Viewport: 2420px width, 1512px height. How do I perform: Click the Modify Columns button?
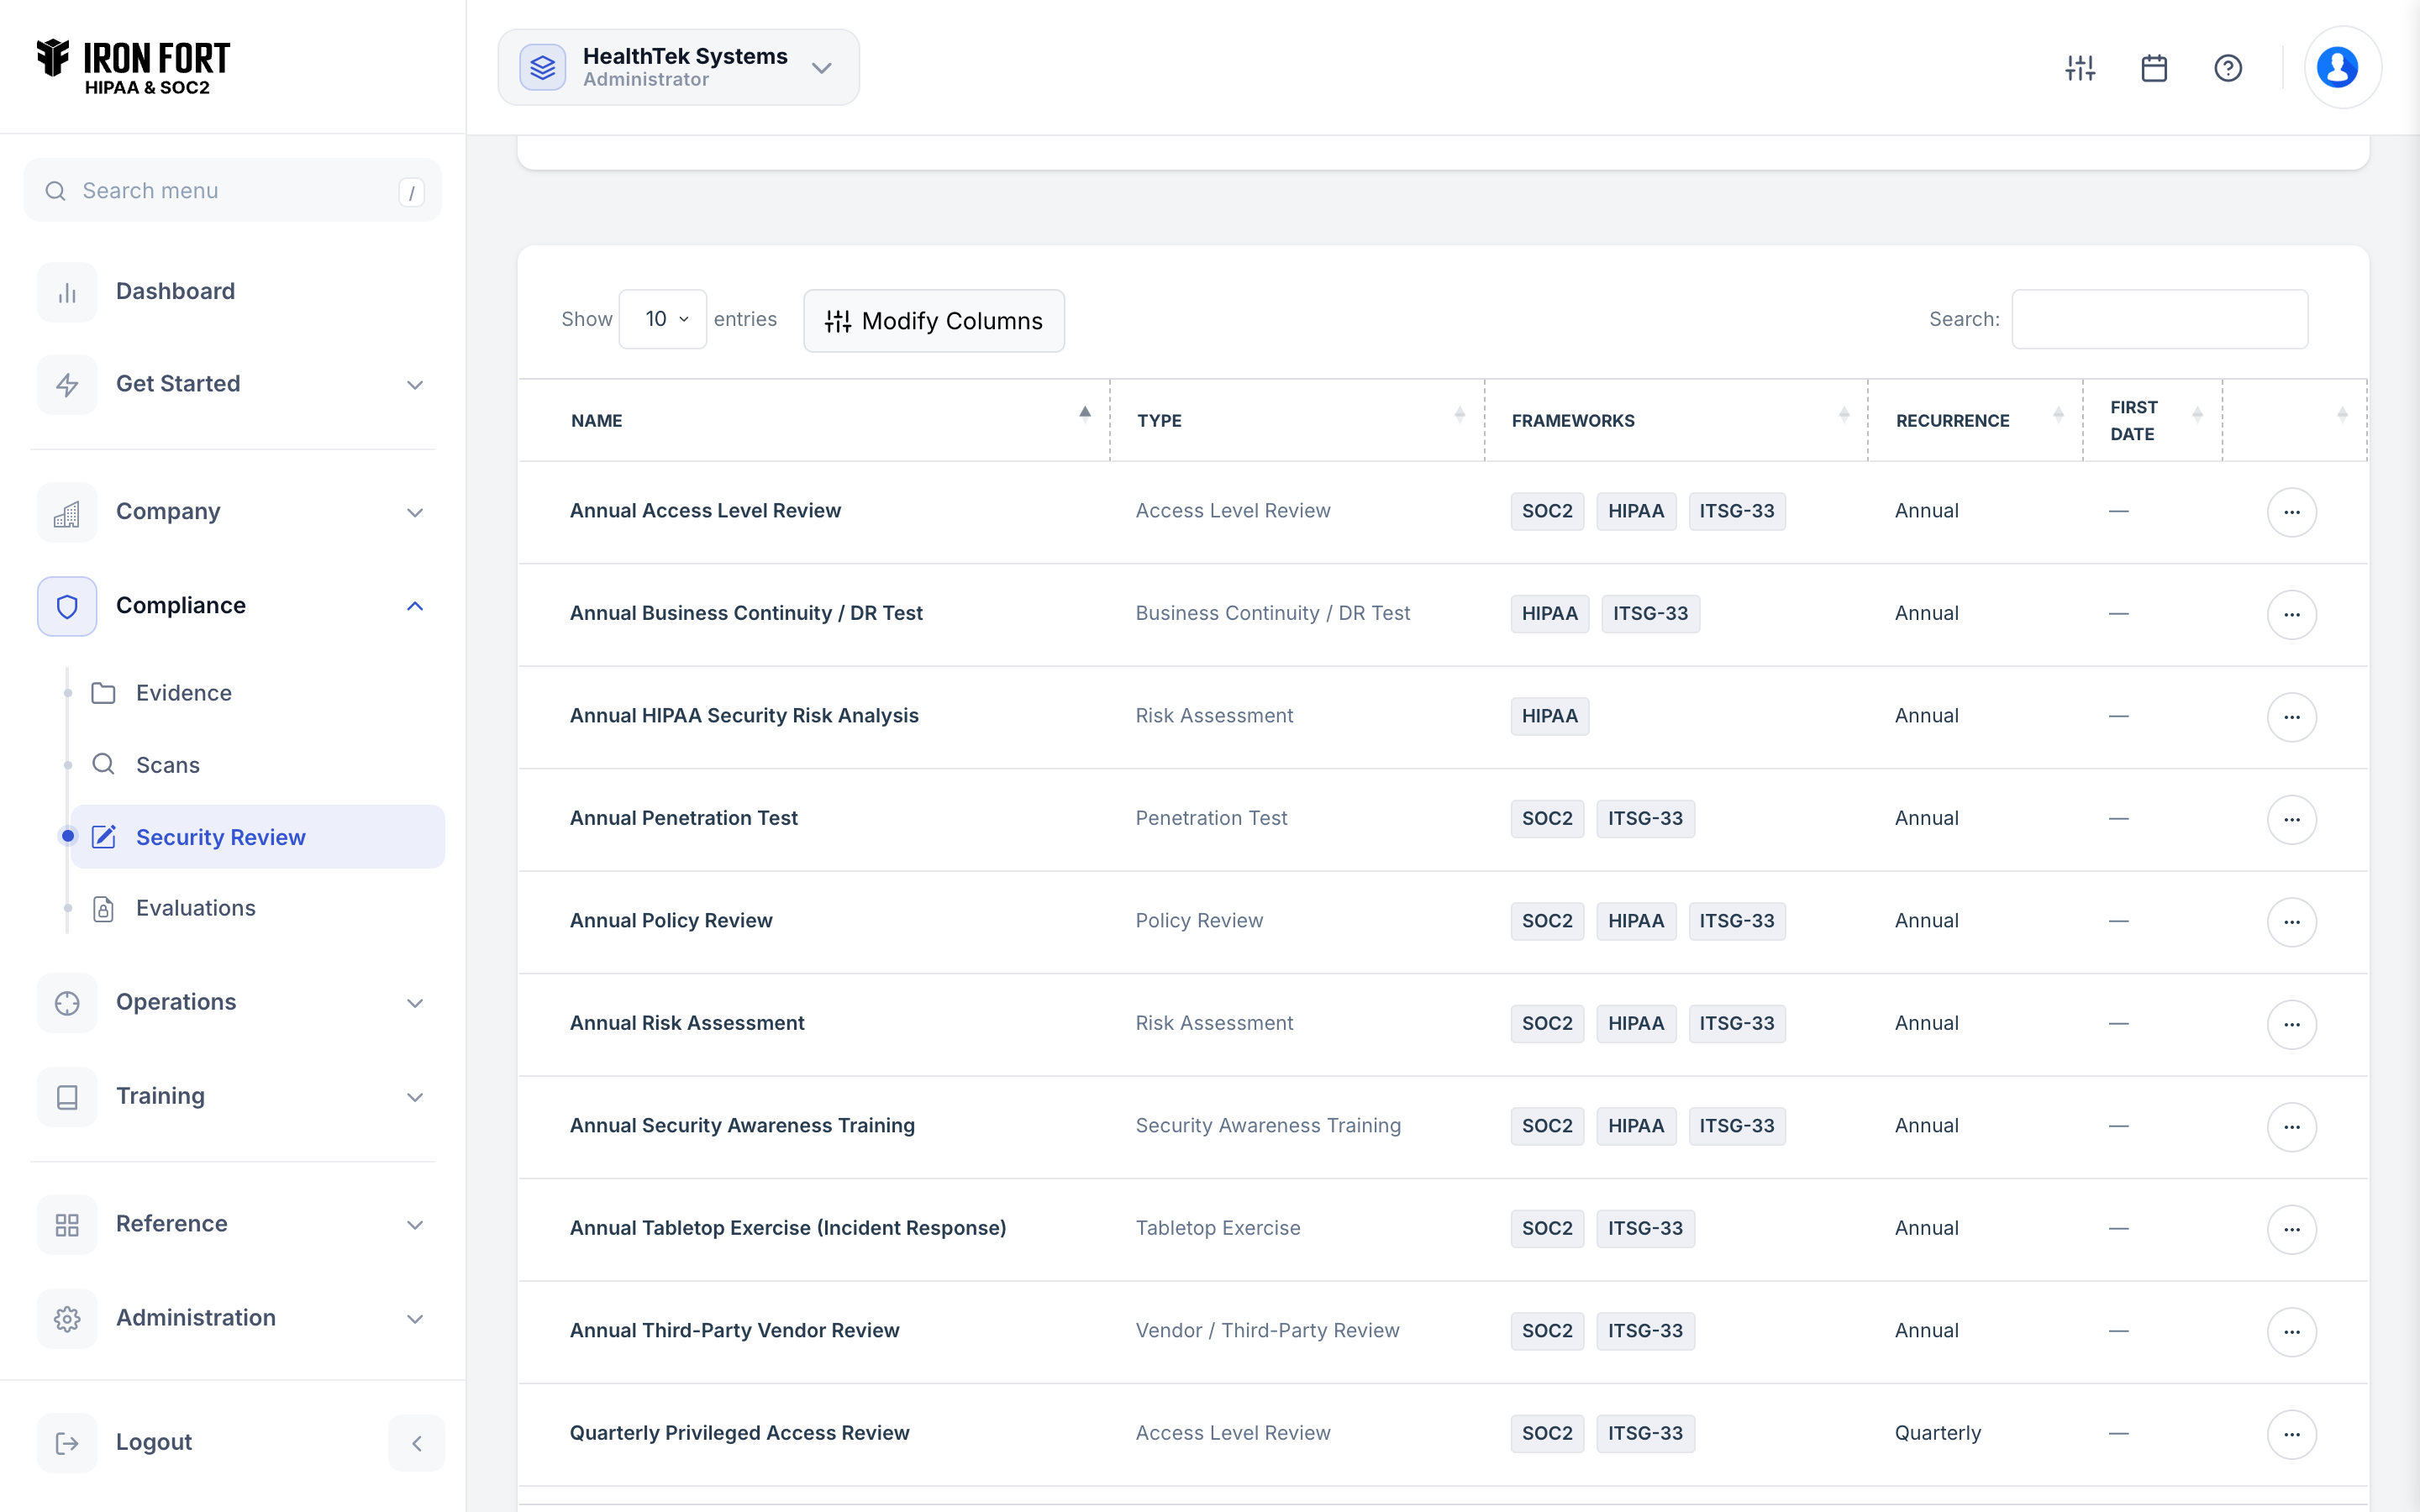click(934, 321)
